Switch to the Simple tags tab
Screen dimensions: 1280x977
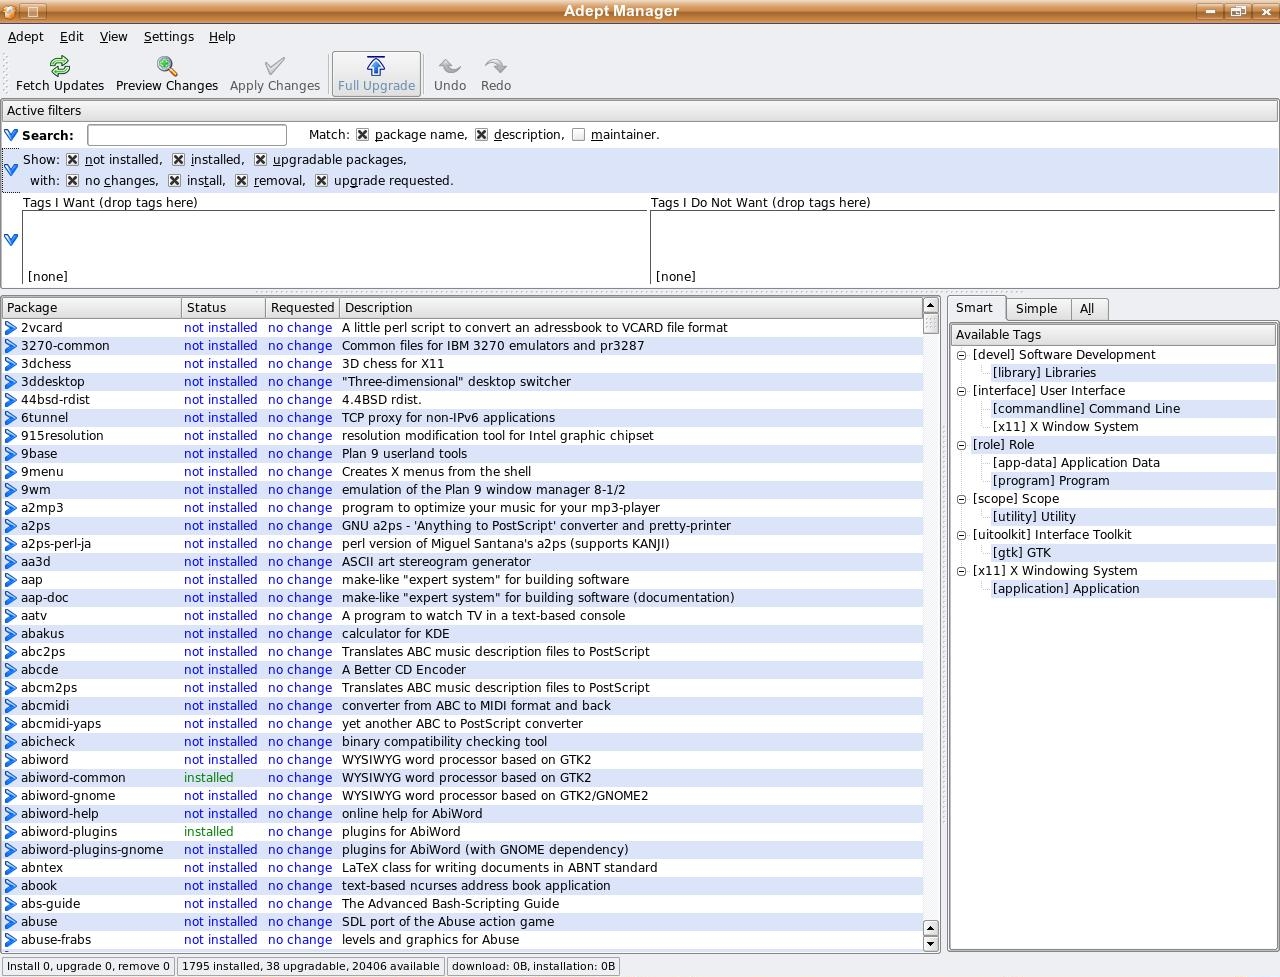tap(1037, 309)
